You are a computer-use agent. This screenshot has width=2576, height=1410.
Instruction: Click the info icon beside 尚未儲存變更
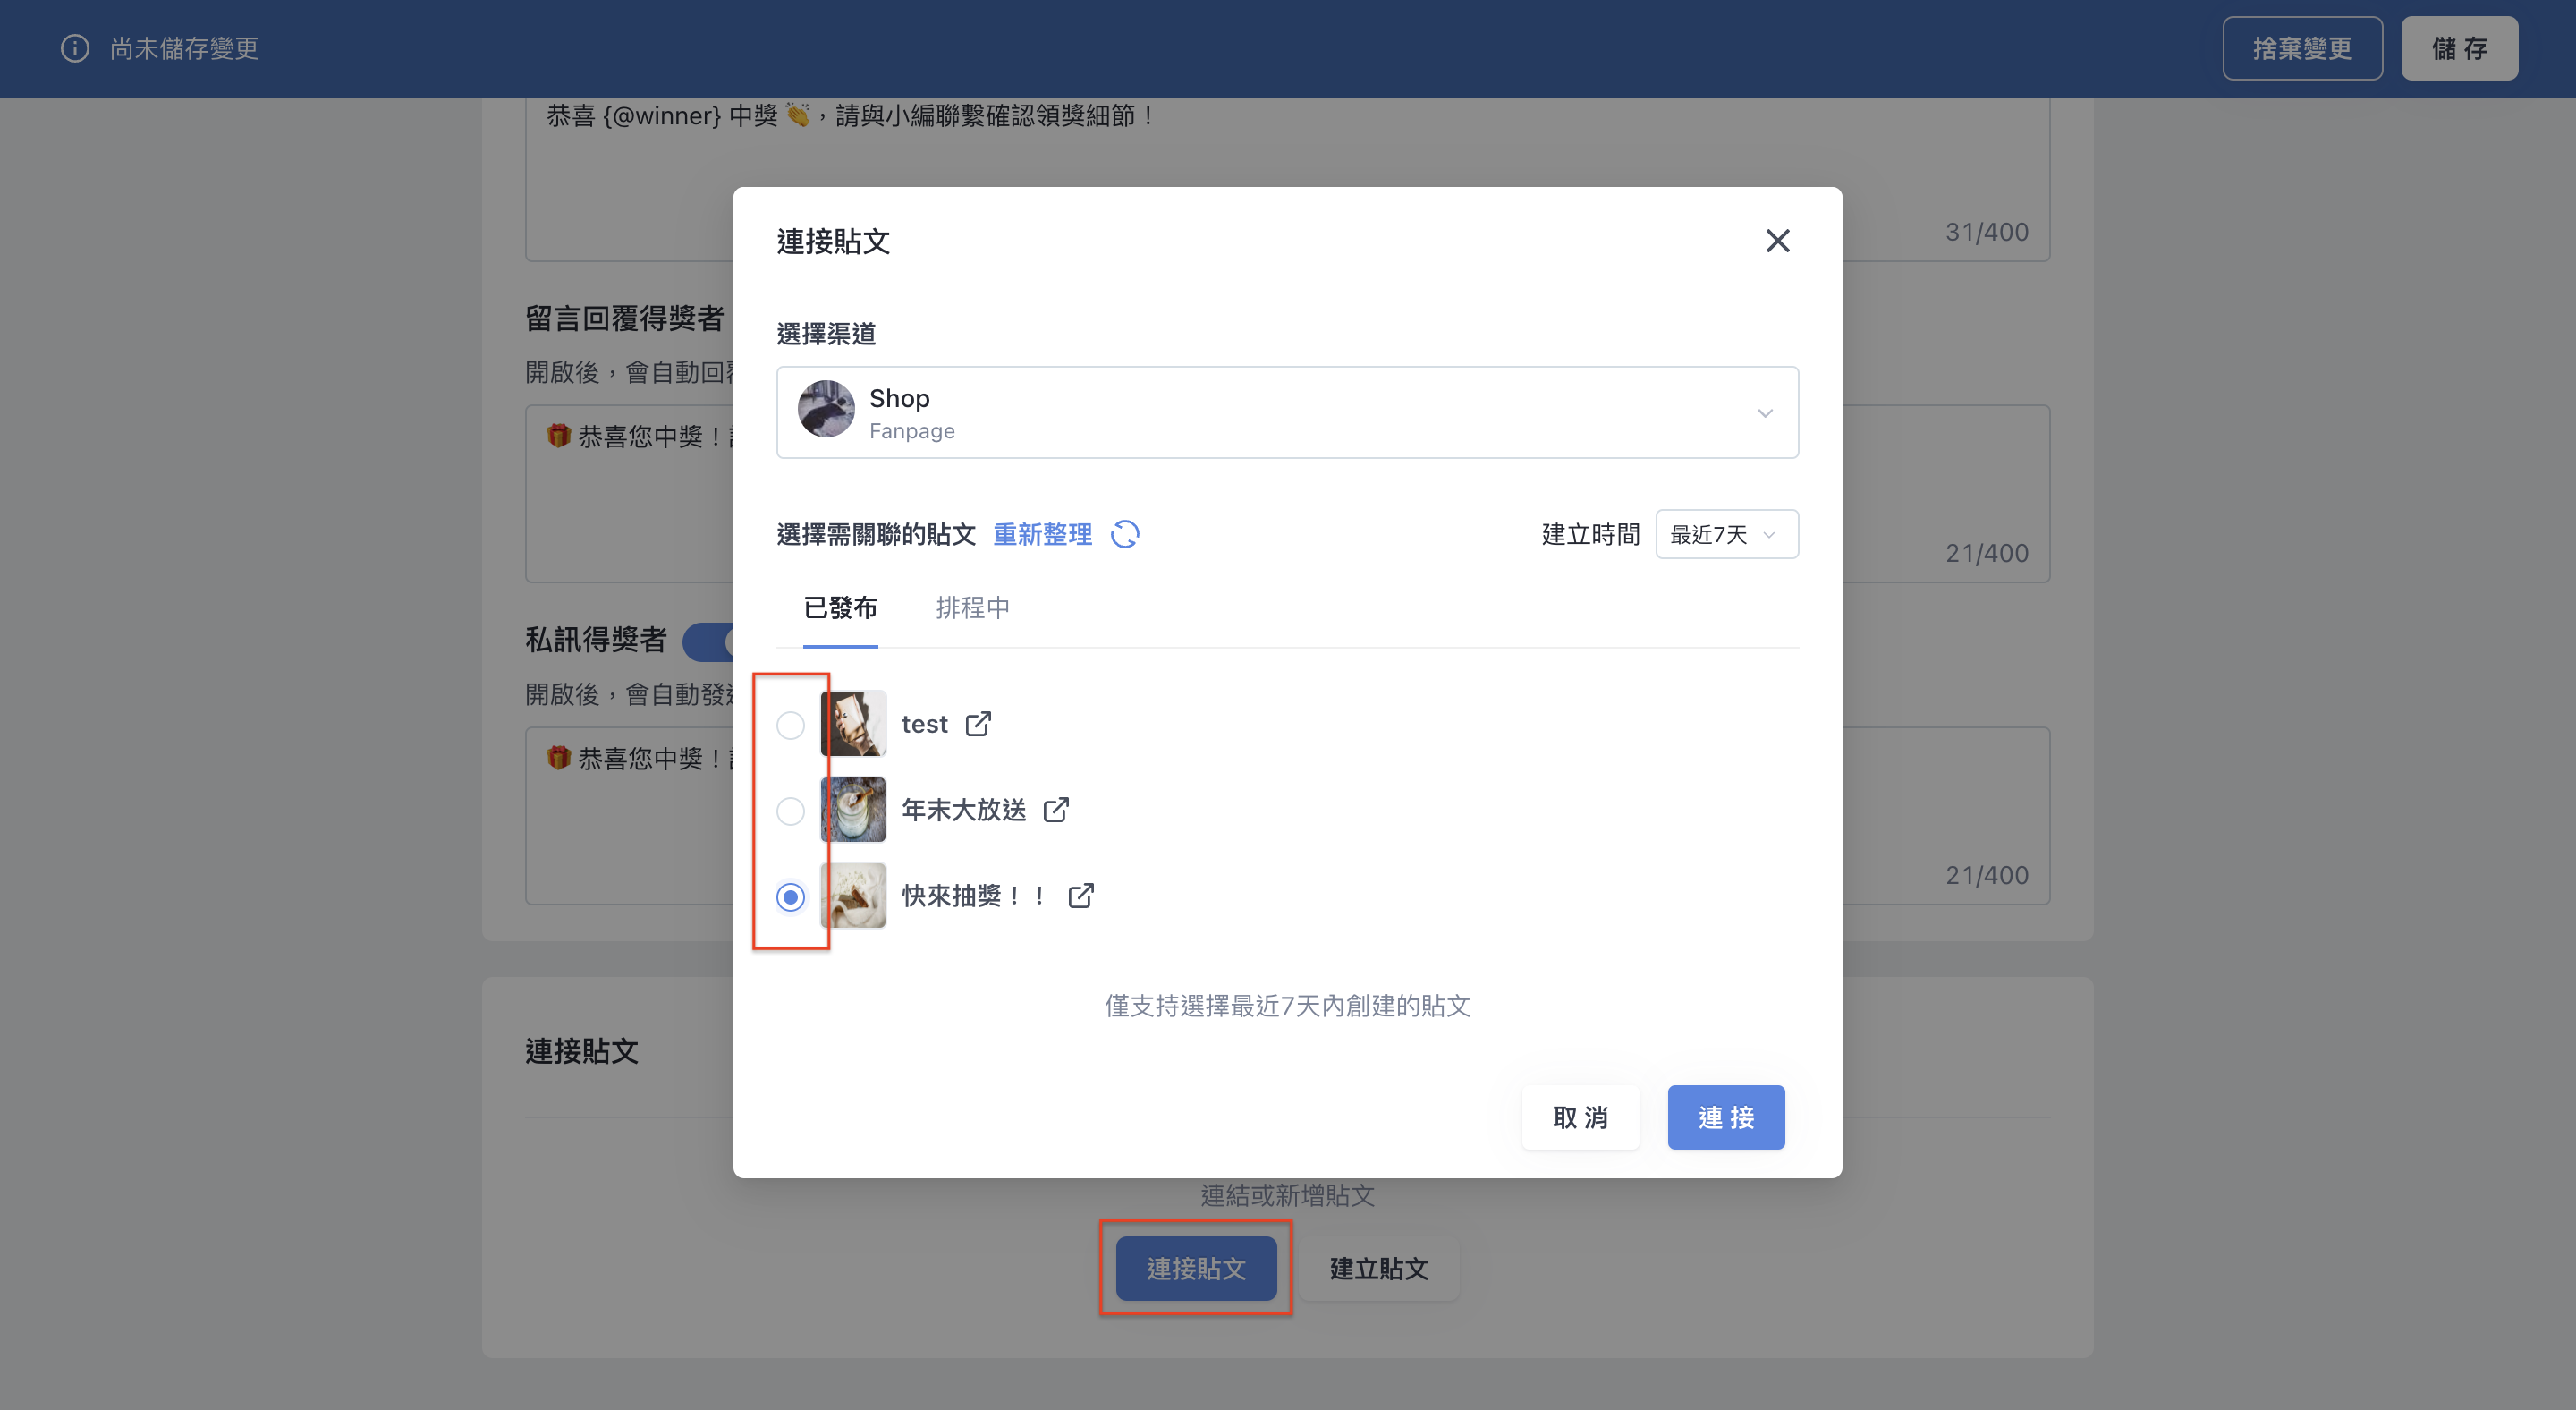tap(75, 48)
